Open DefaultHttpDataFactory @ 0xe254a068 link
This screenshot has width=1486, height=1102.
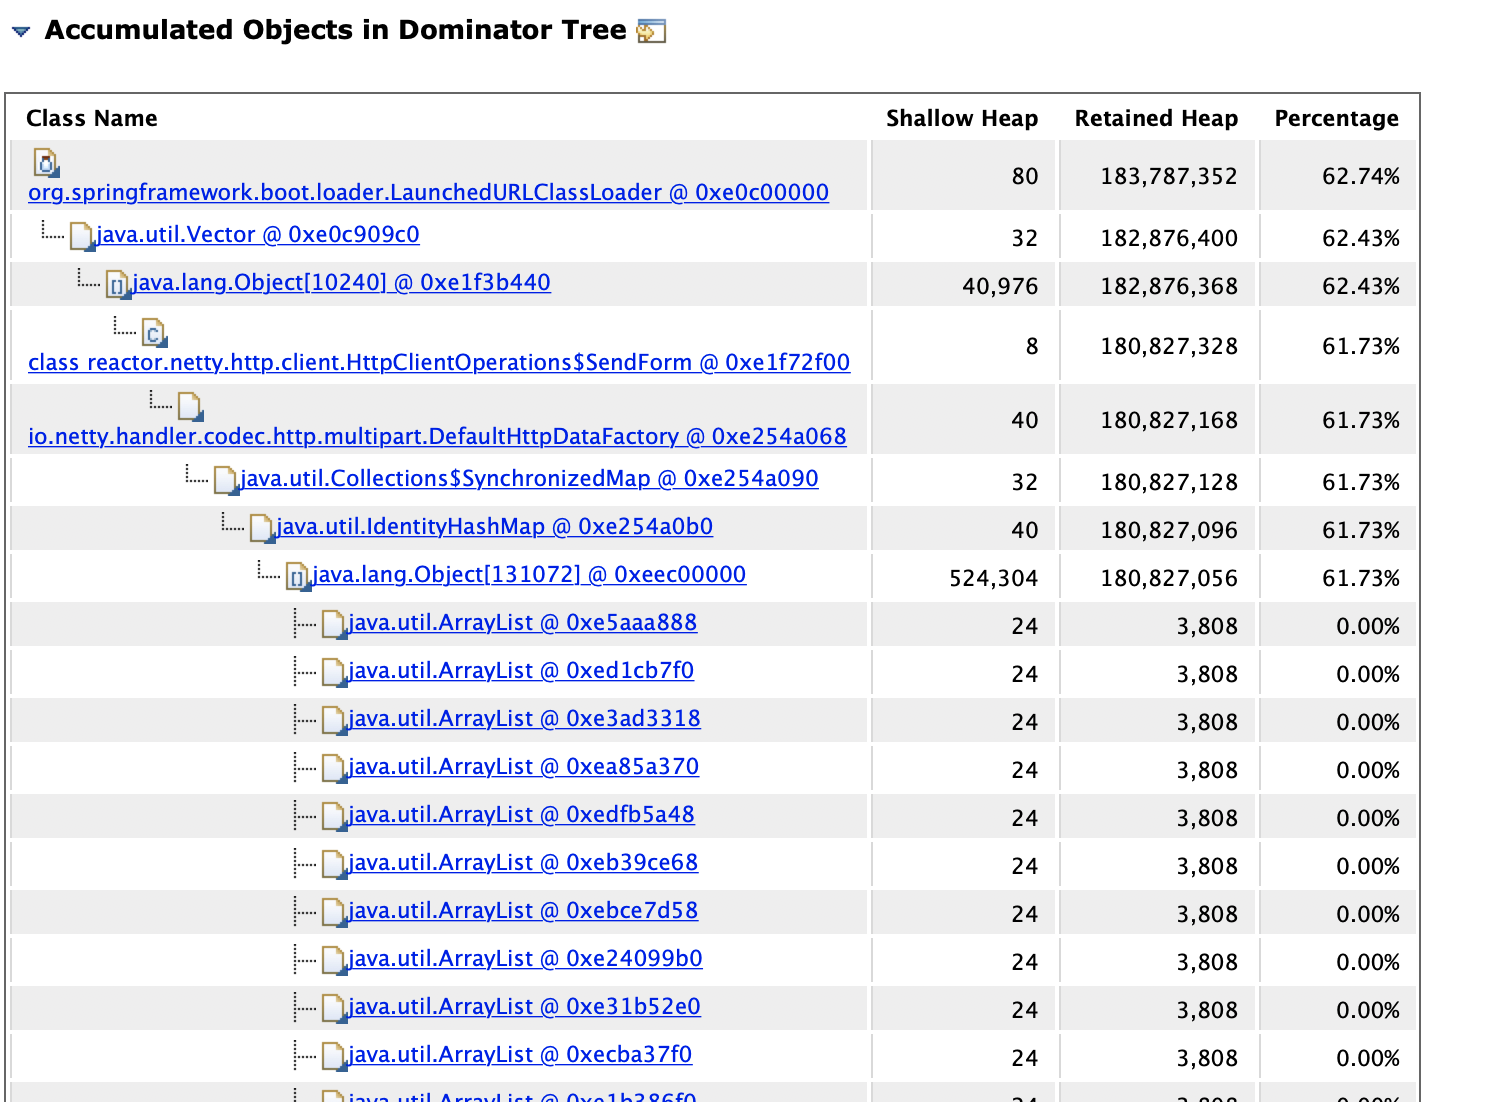(437, 436)
